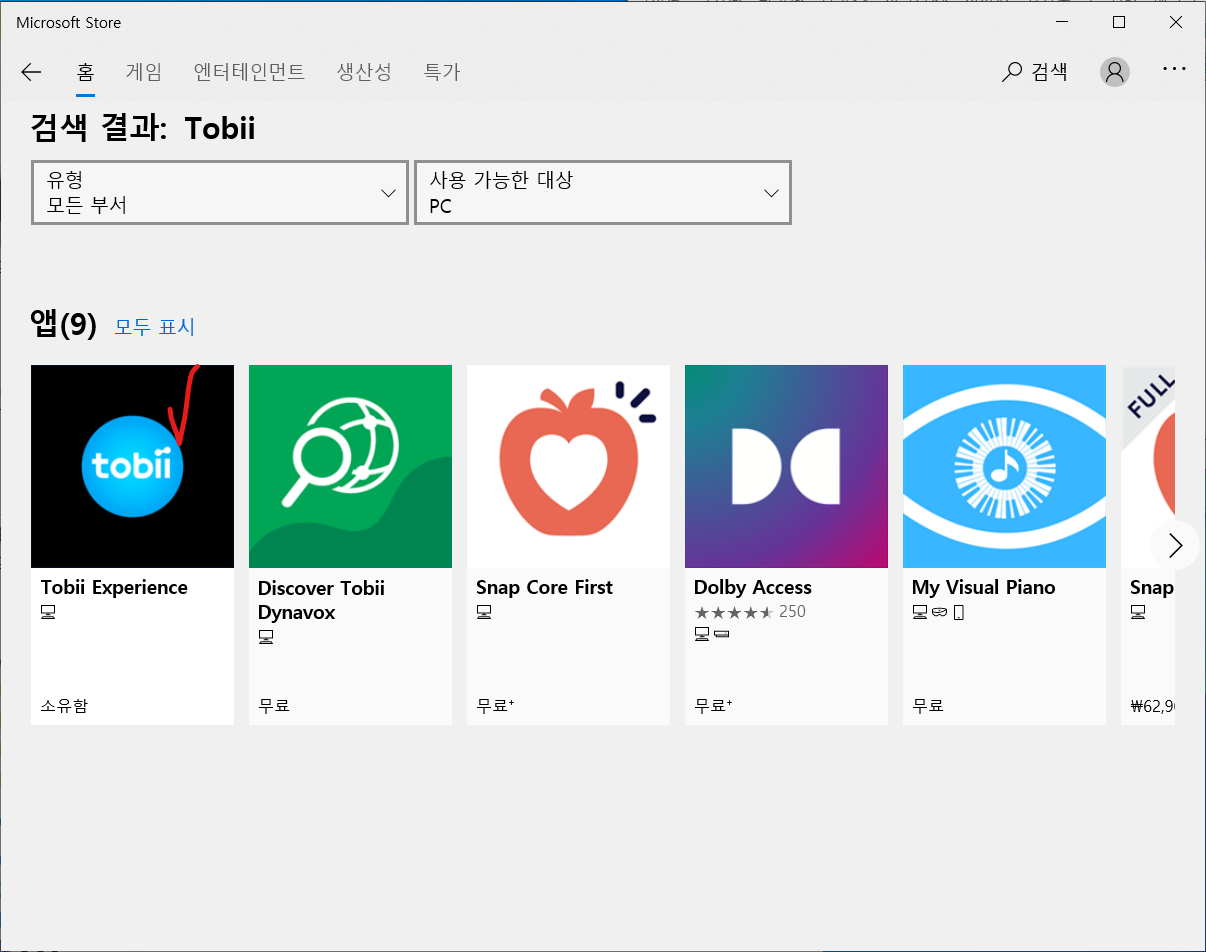This screenshot has height=952, width=1206.
Task: Click 무료⁺ price under Dolby Access
Action: 713,706
